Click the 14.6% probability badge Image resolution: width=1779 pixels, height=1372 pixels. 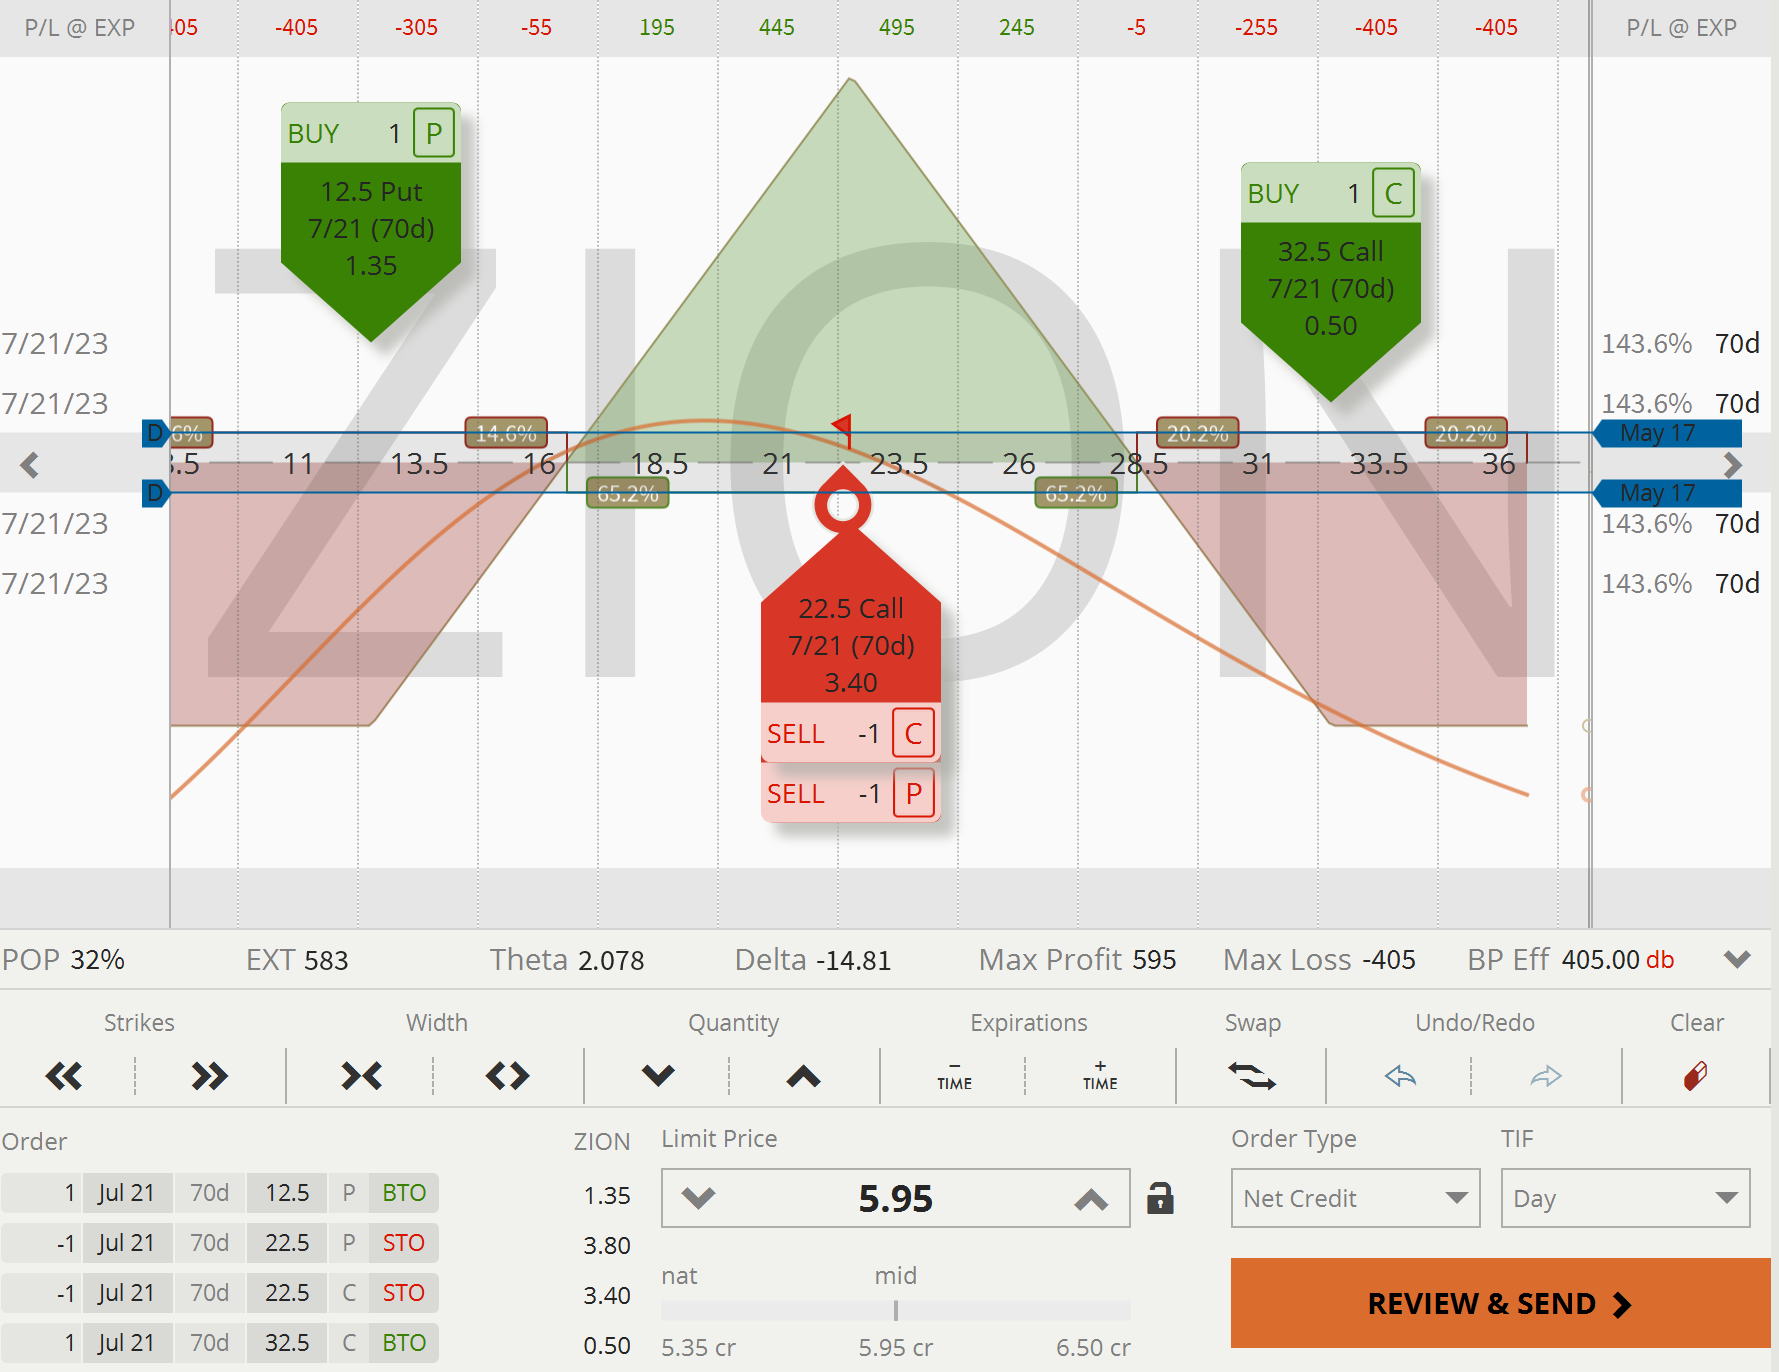506,433
